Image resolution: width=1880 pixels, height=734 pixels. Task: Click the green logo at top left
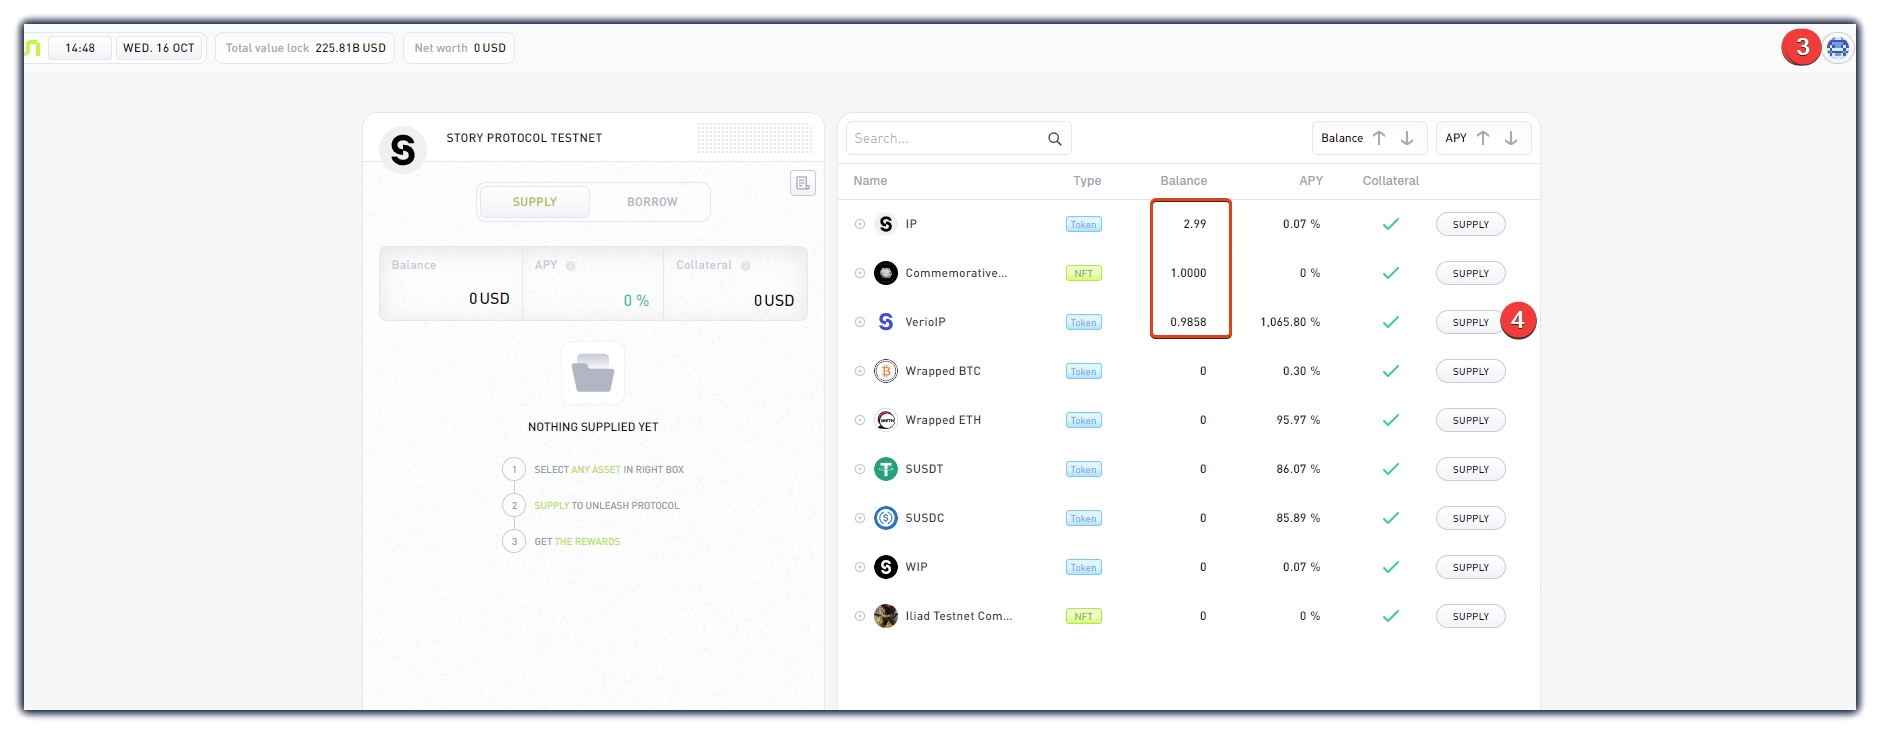pos(33,48)
